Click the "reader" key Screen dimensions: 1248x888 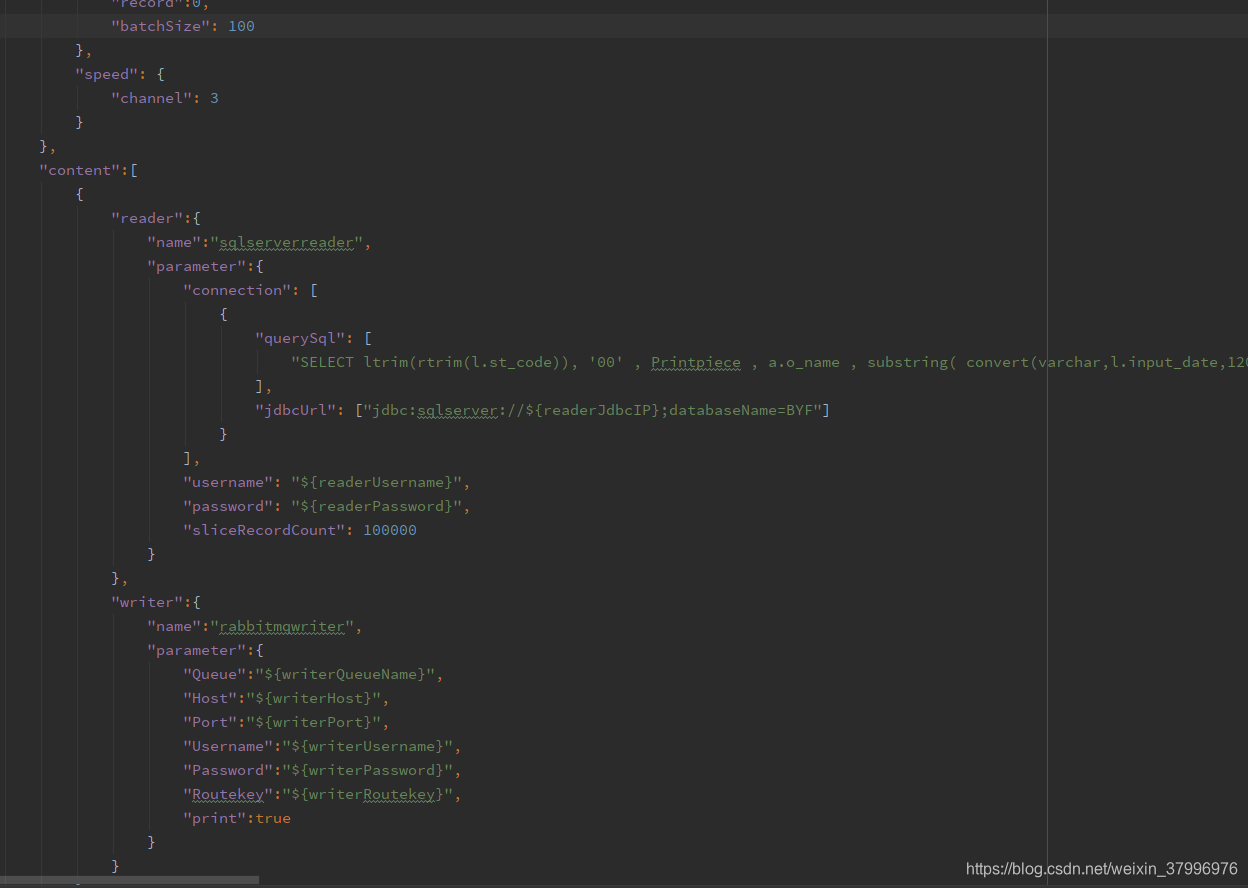coord(147,218)
